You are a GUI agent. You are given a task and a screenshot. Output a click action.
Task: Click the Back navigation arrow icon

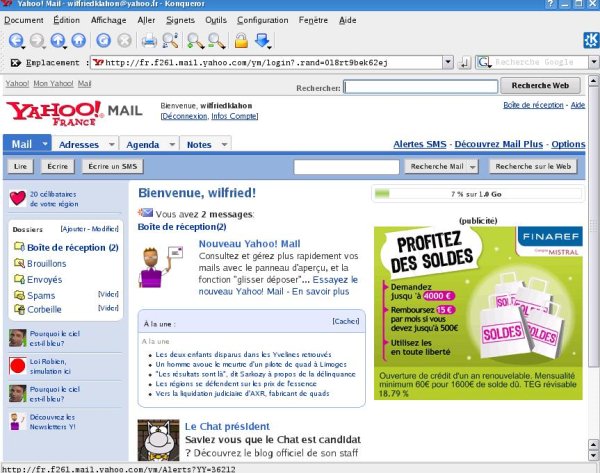coord(16,40)
